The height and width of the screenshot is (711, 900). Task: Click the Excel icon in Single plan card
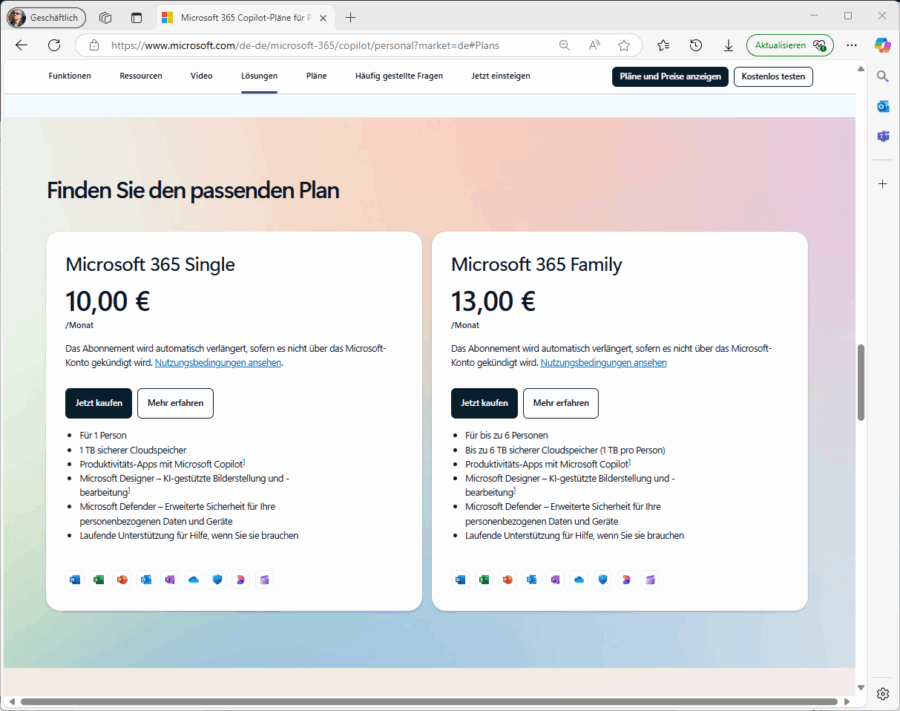pyautogui.click(x=99, y=580)
